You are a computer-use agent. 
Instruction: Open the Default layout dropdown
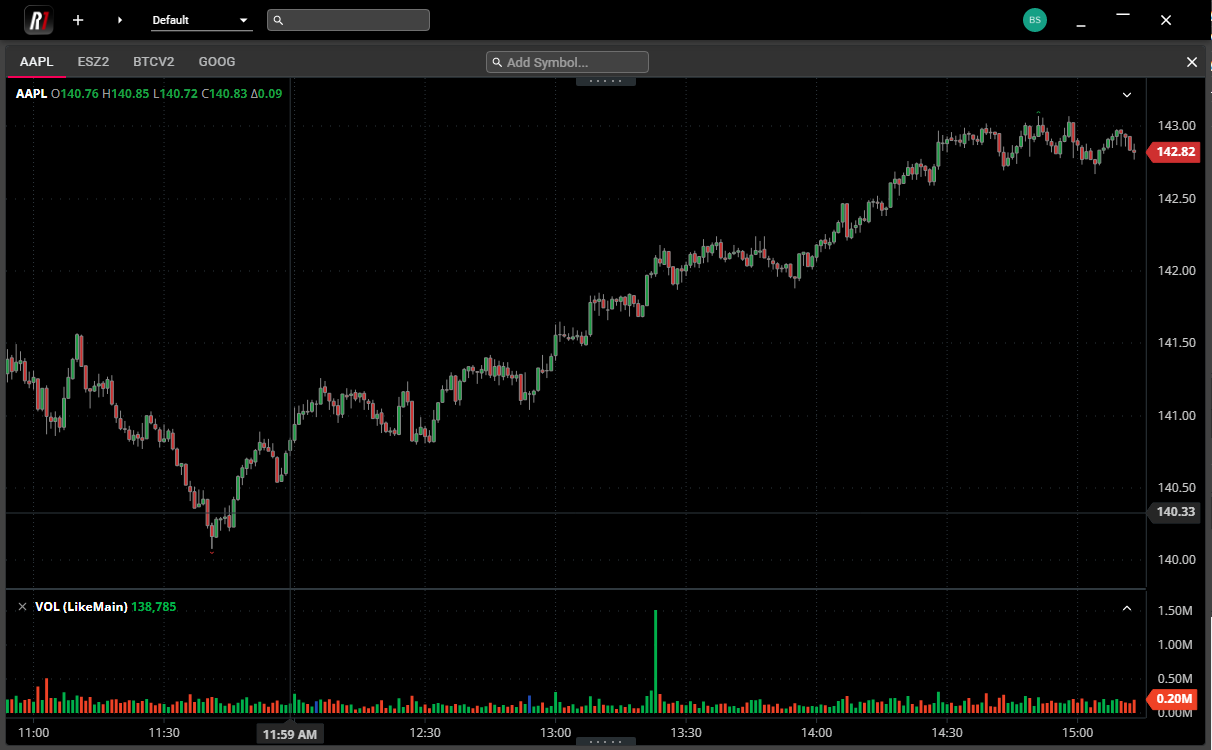[201, 20]
